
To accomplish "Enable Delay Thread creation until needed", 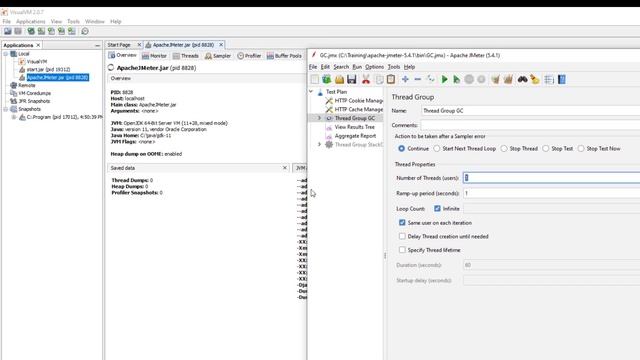I will click(x=402, y=236).
